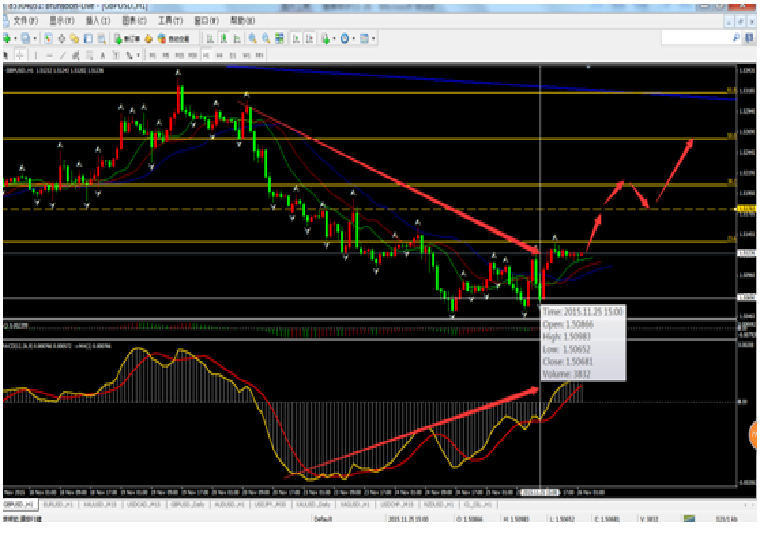The width and height of the screenshot is (773, 537).
Task: Select the Text Label tool
Action: (116, 55)
